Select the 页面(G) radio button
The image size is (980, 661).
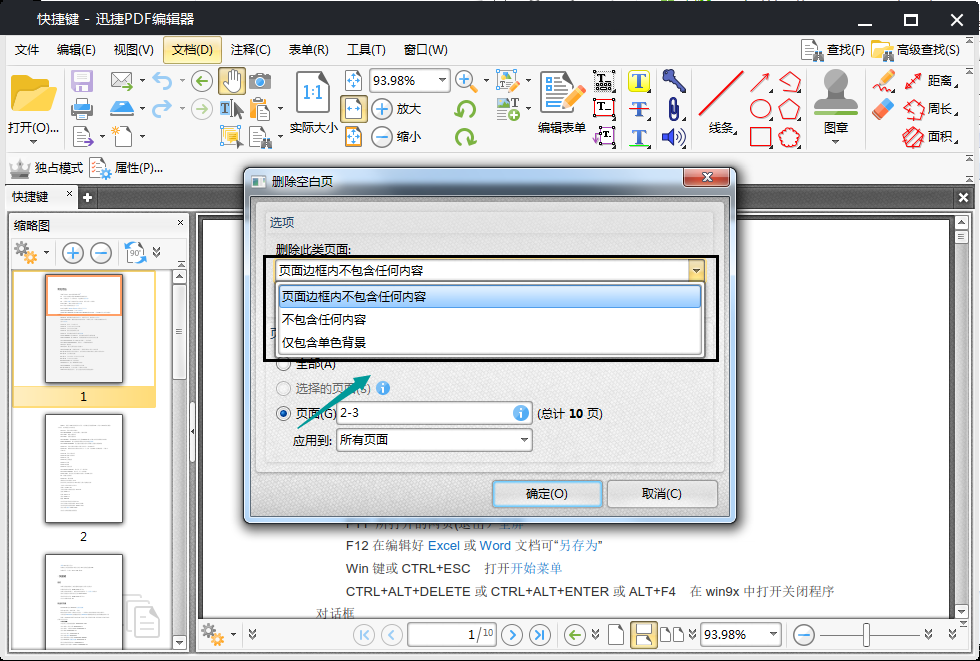click(x=283, y=414)
